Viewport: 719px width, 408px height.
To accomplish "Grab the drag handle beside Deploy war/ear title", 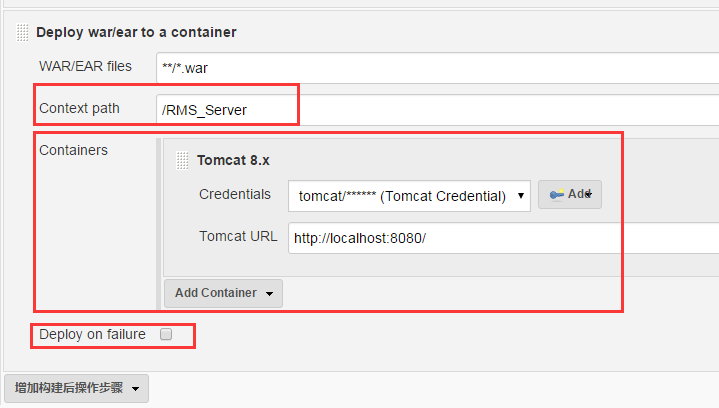I will click(22, 33).
